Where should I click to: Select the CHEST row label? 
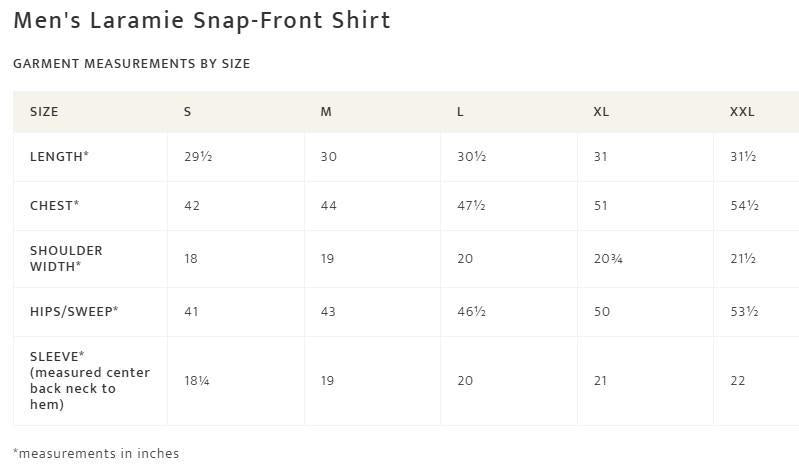[x=54, y=206]
